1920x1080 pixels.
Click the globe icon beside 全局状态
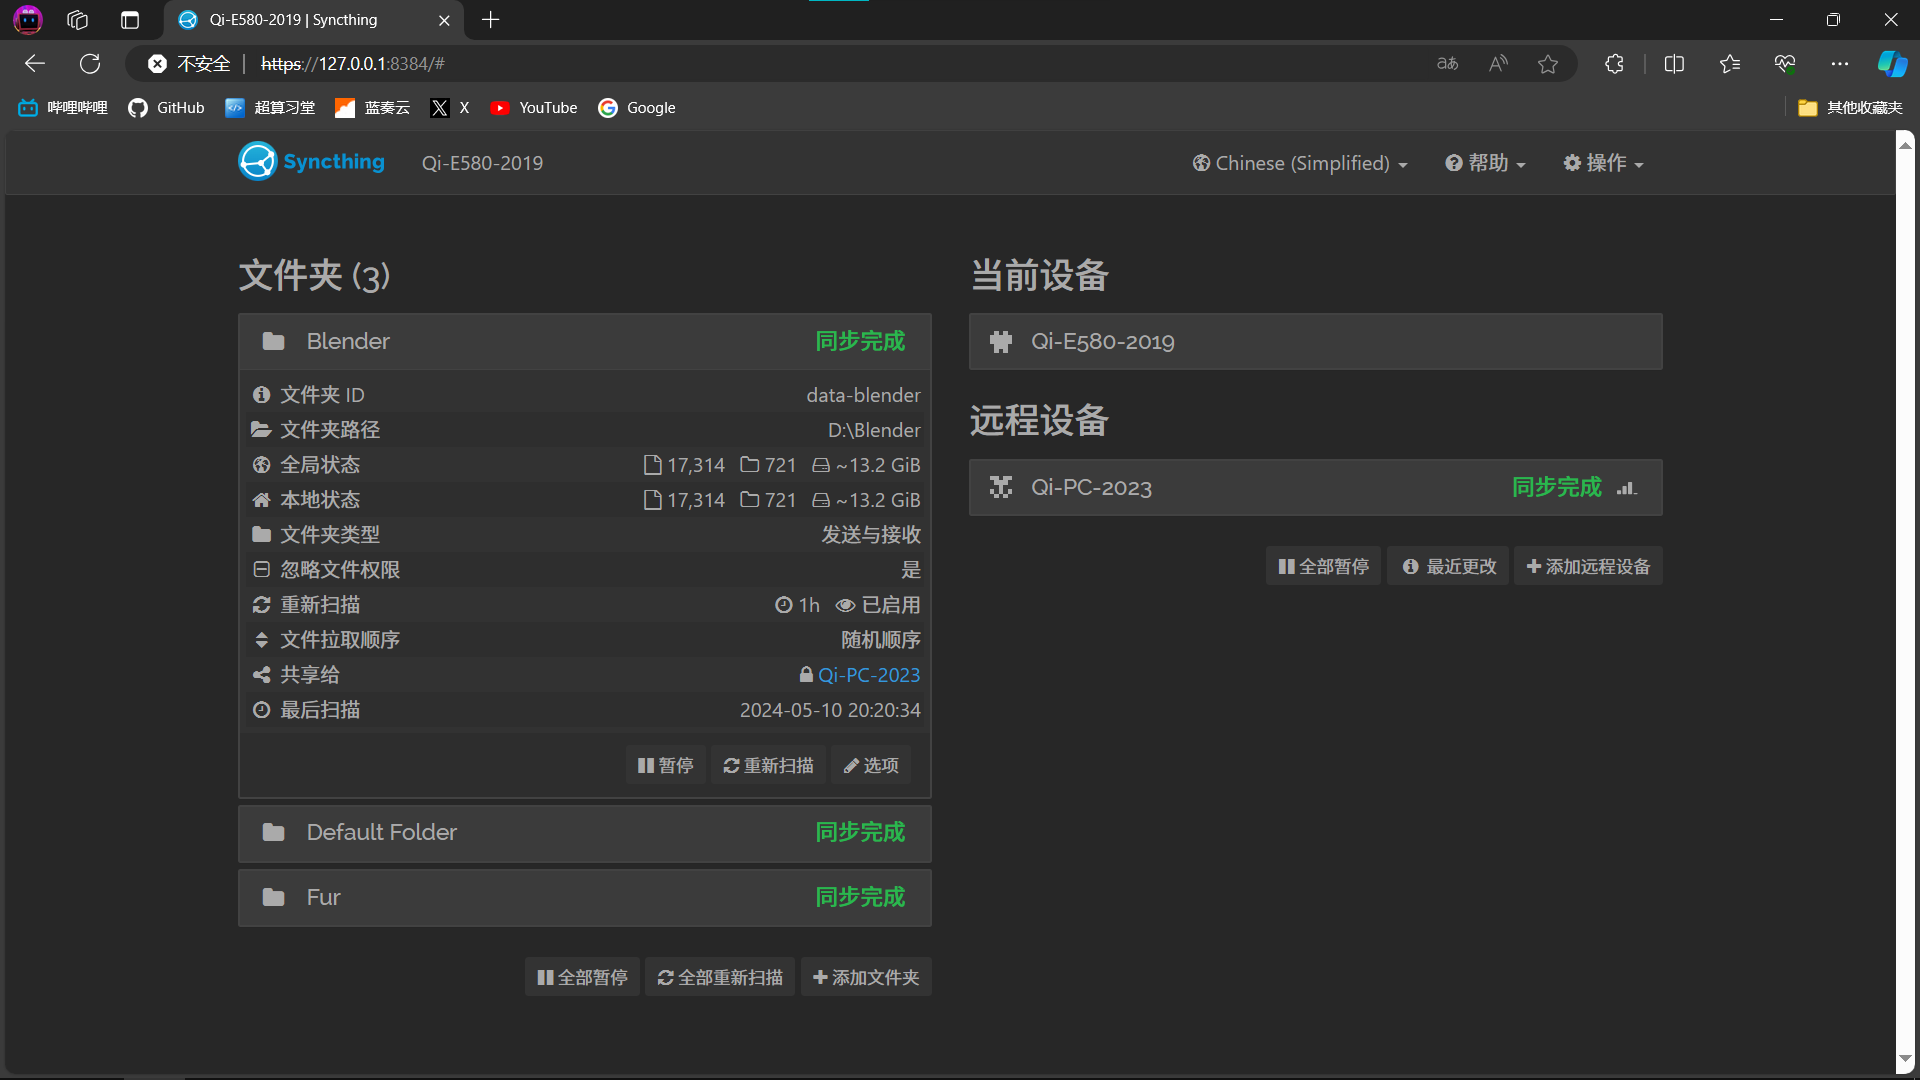click(261, 464)
